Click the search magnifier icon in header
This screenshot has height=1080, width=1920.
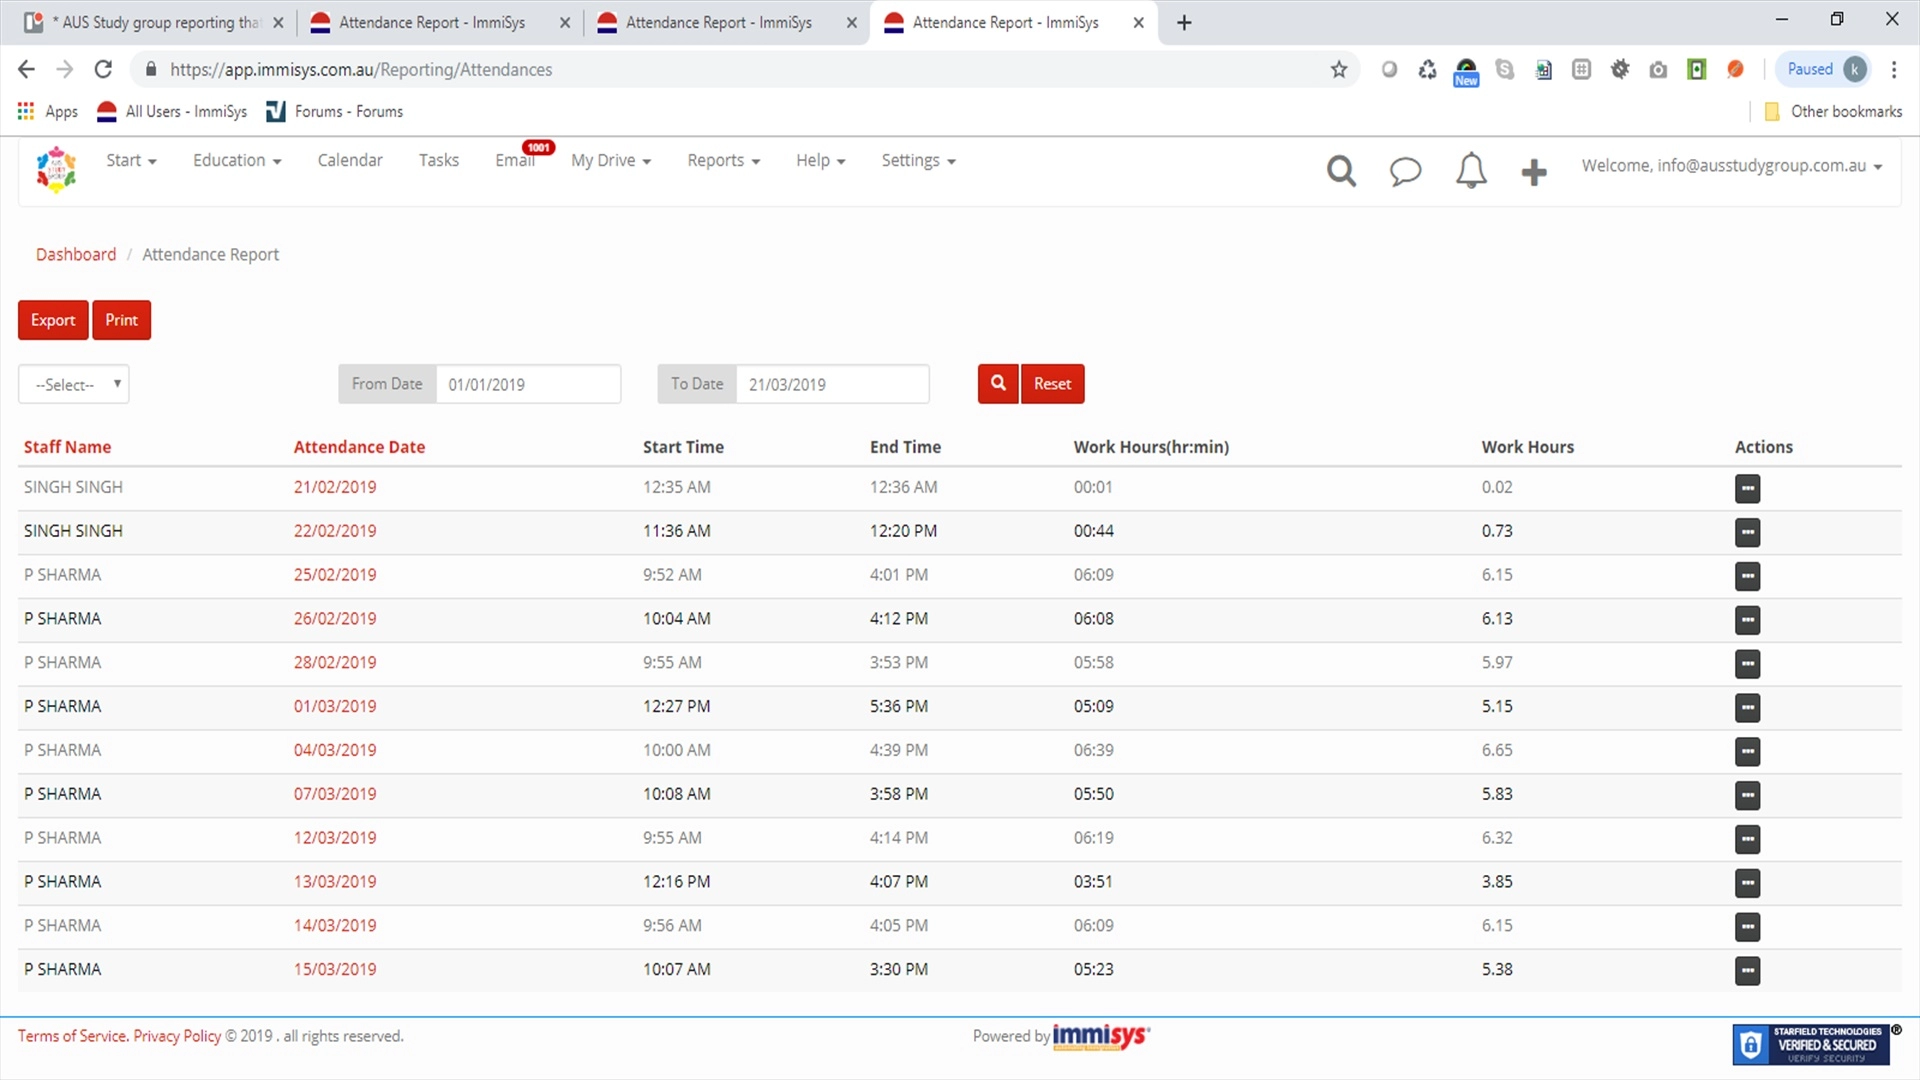(x=1341, y=171)
